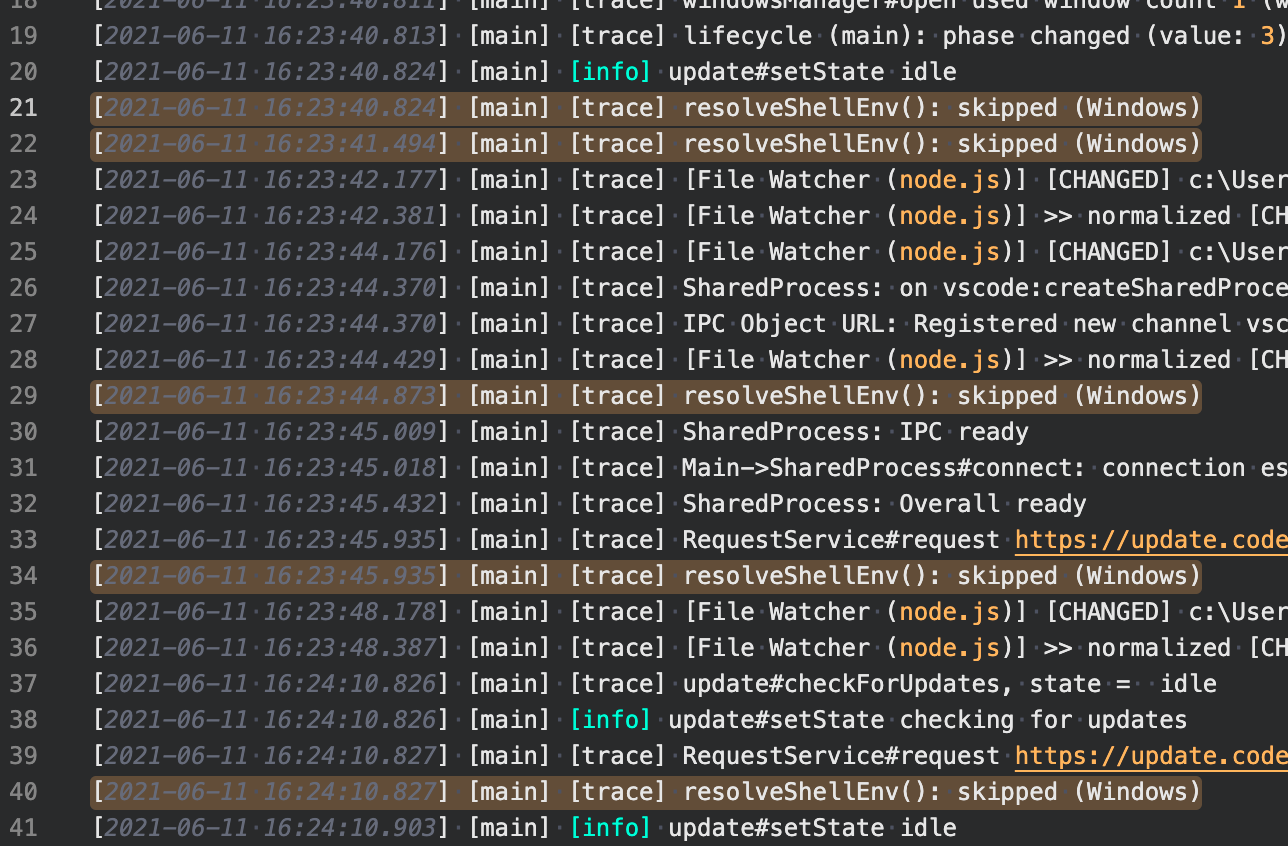This screenshot has height=846, width=1288.
Task: Open the update.code URL on line 33
Action: click(1150, 539)
